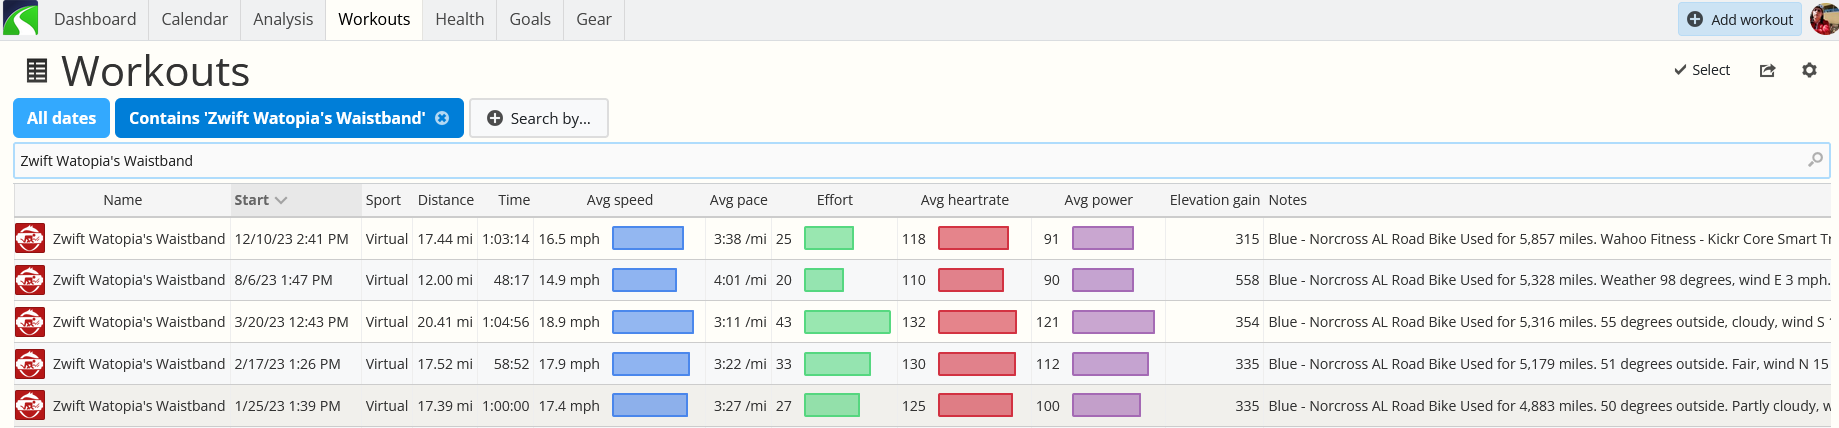Open the settings gear icon
Image resolution: width=1839 pixels, height=428 pixels.
tap(1809, 70)
